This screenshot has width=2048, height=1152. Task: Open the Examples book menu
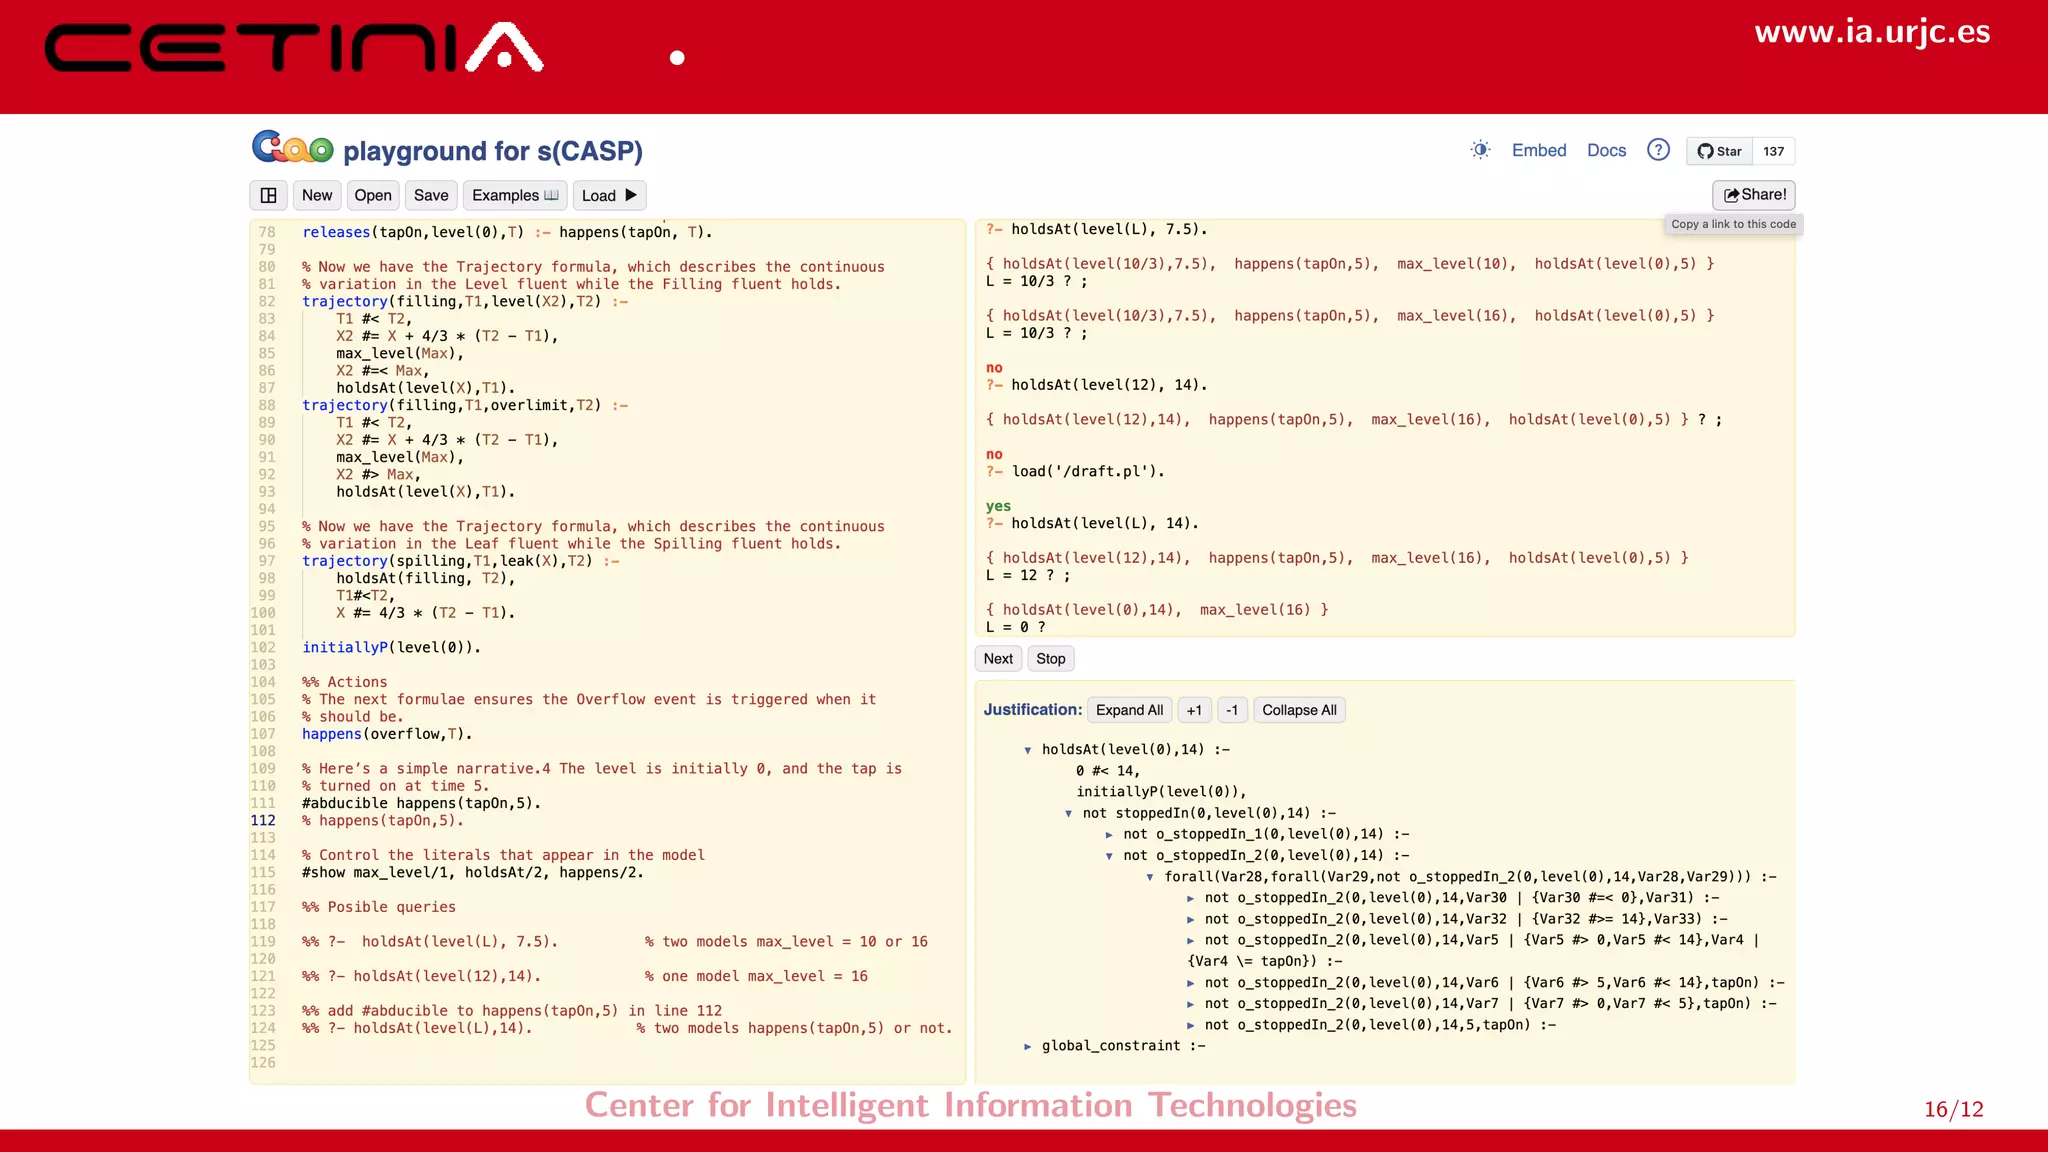(x=514, y=195)
